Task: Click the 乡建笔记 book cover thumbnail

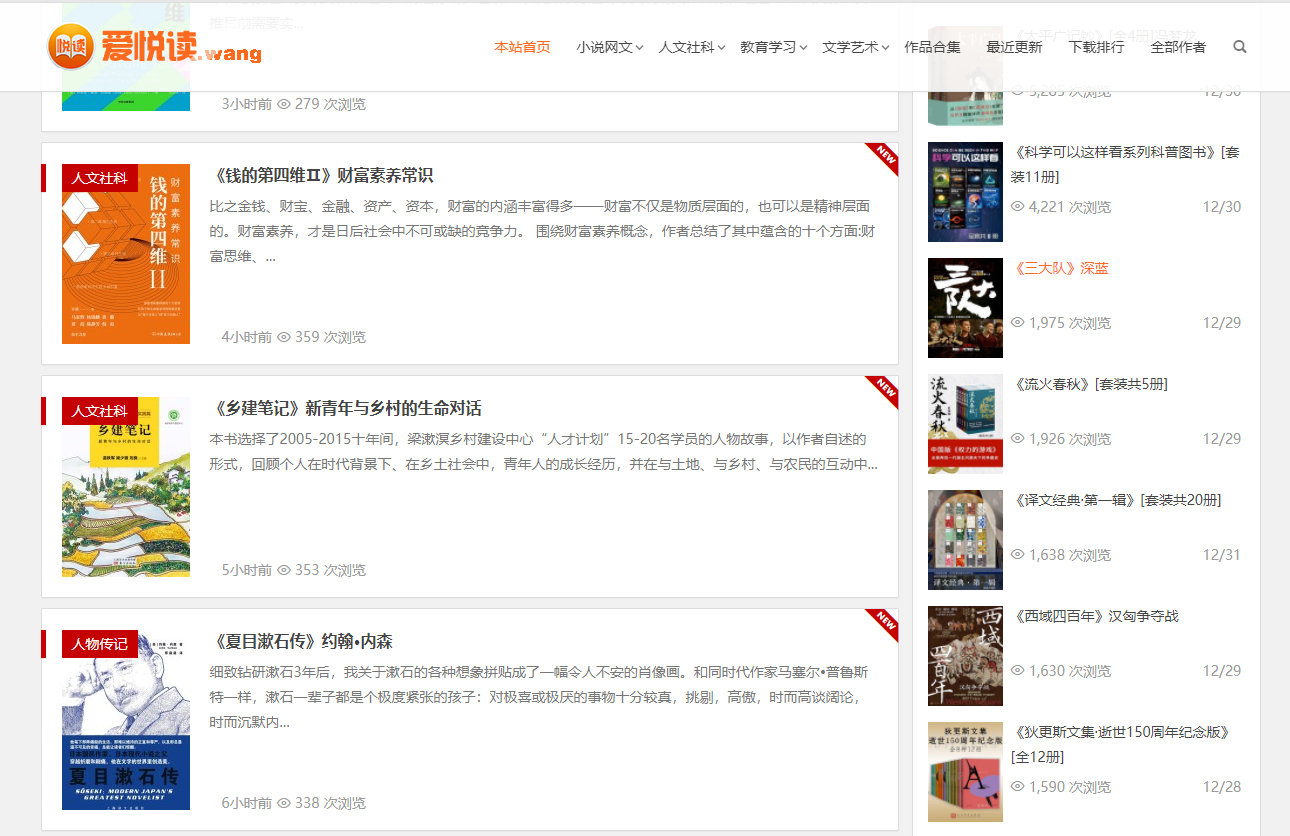Action: click(x=126, y=487)
